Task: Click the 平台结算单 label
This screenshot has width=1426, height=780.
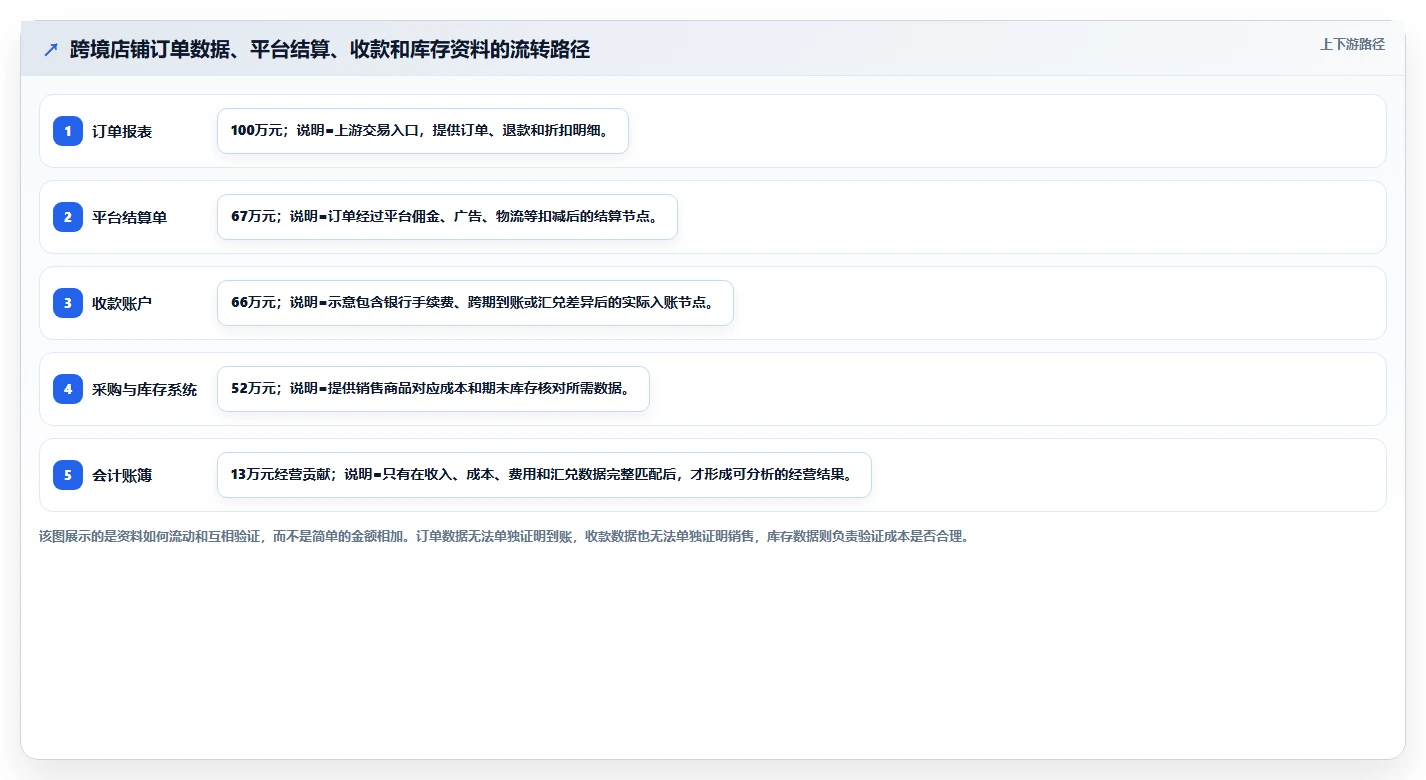Action: 130,217
